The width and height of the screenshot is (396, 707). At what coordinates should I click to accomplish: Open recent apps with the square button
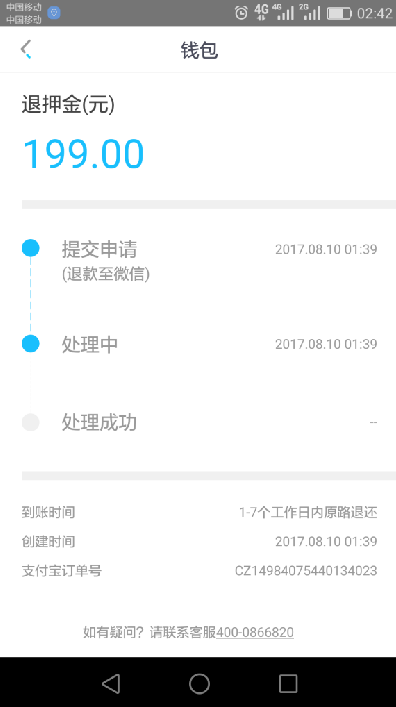coord(287,683)
